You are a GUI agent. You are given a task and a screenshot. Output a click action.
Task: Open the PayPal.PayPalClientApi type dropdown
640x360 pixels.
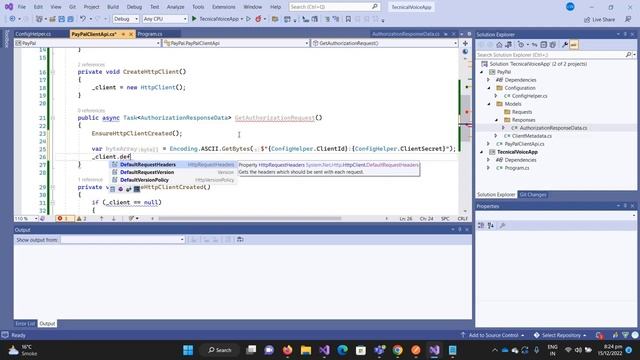click(236, 43)
